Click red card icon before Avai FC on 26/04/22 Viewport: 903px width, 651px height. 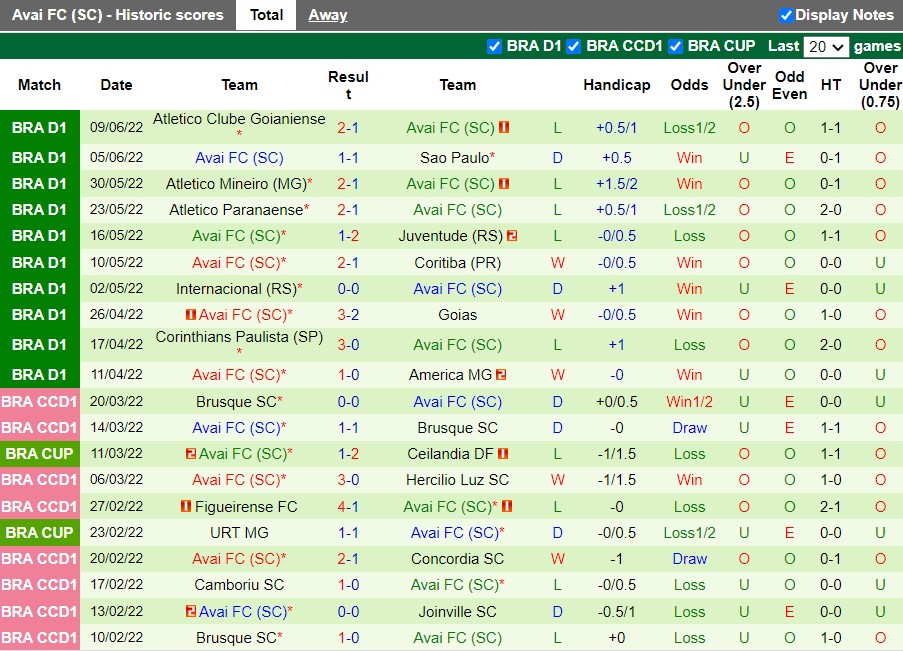point(191,315)
